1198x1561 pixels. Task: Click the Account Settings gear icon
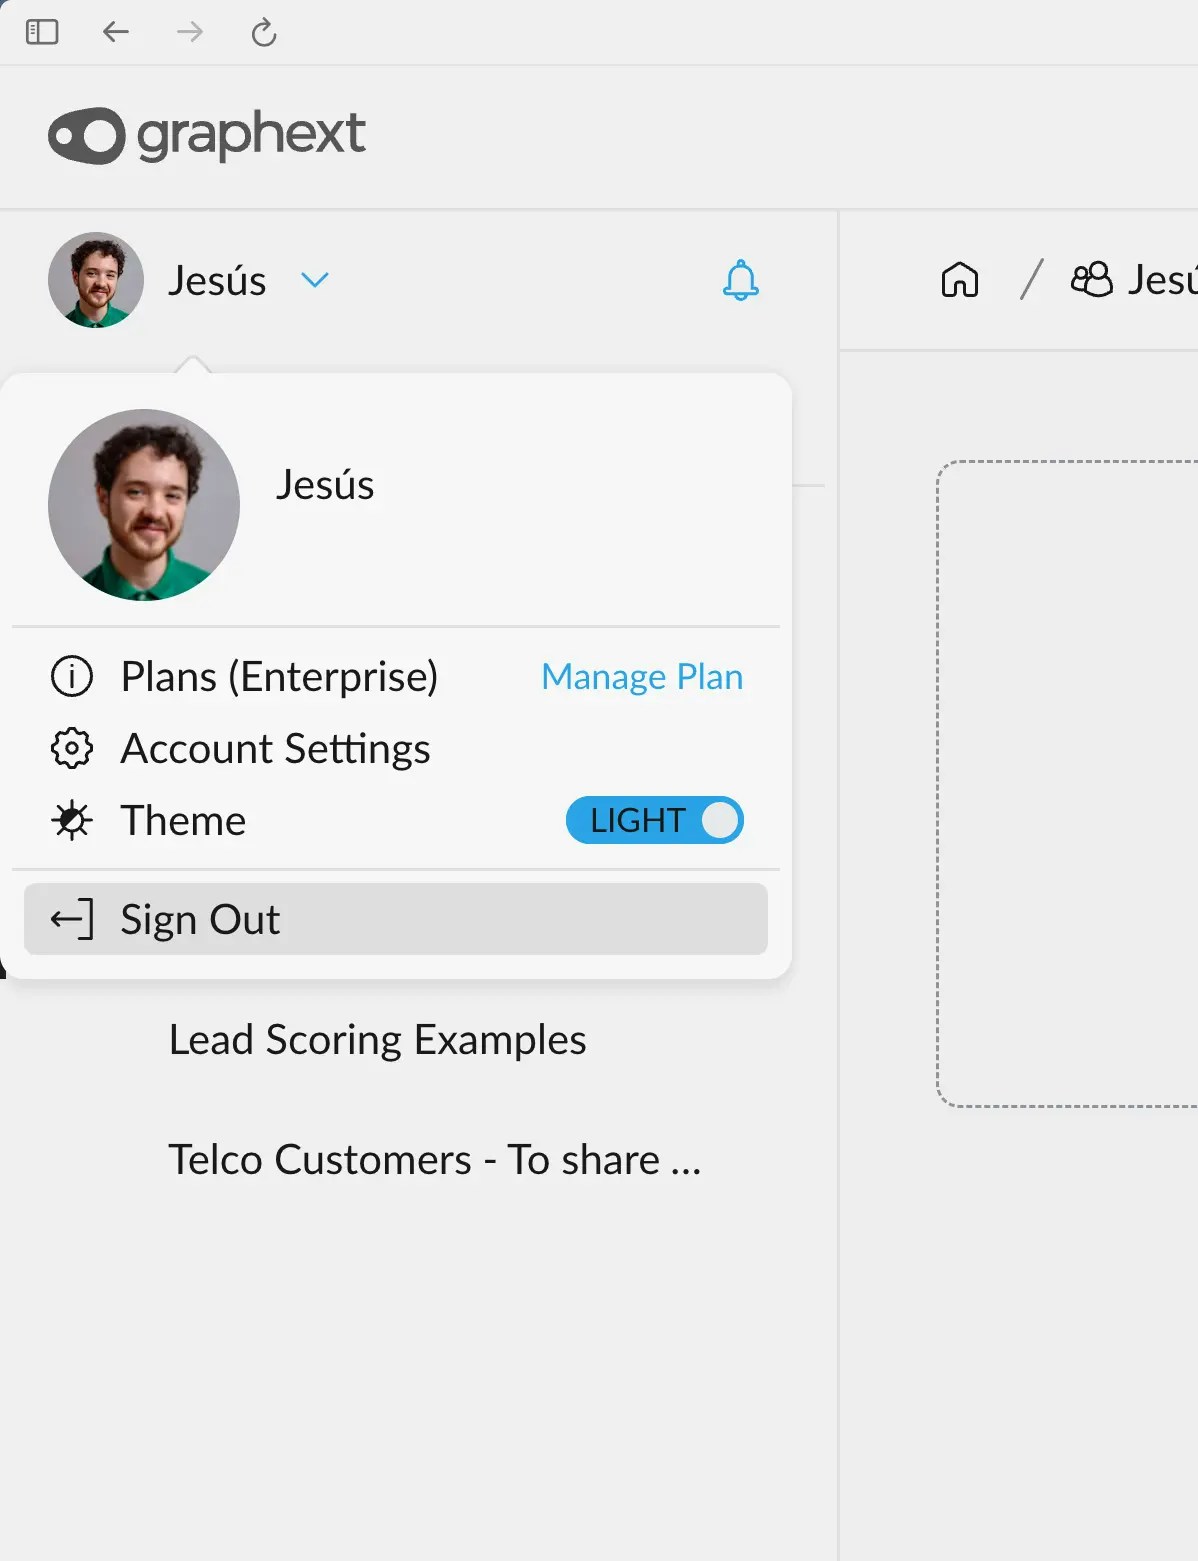tap(72, 749)
